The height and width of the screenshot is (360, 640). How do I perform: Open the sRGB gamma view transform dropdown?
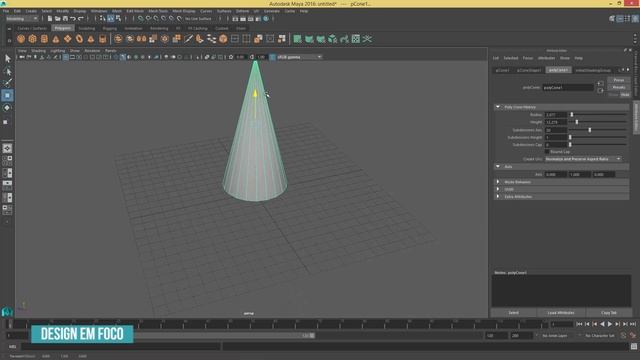pos(300,57)
